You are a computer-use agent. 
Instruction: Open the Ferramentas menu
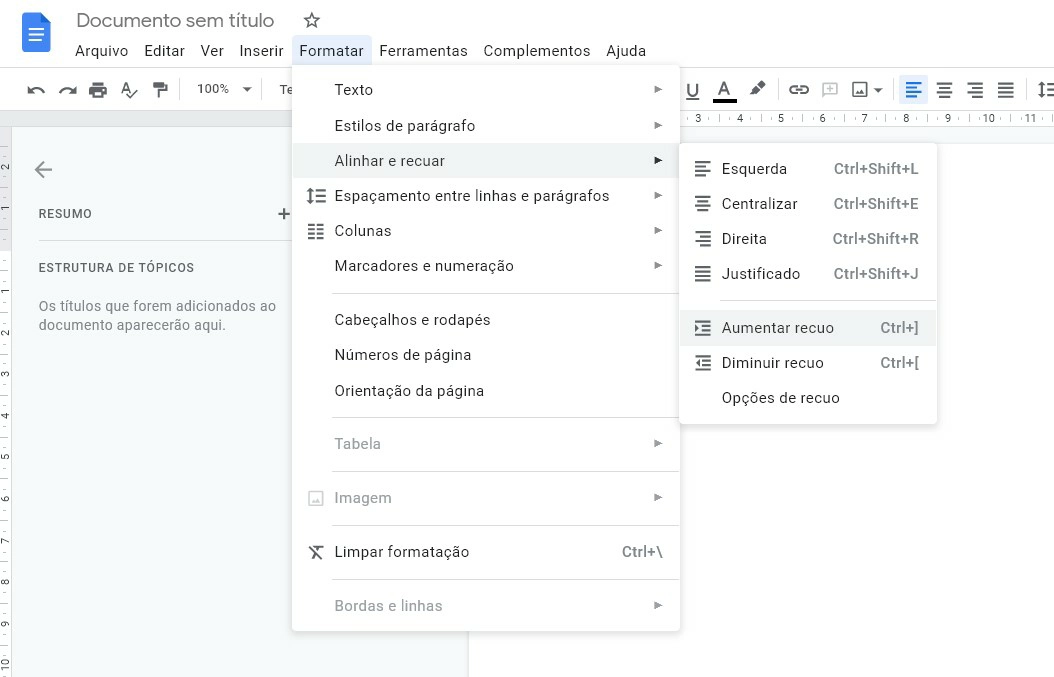tap(423, 51)
